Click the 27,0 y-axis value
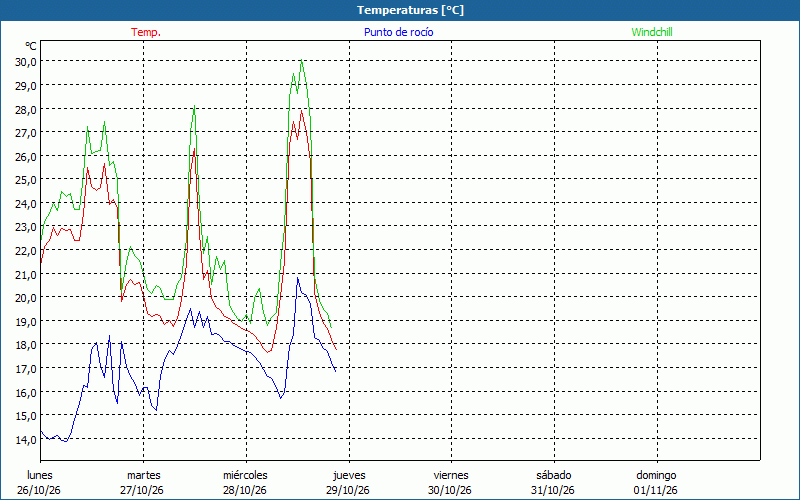 coord(26,133)
